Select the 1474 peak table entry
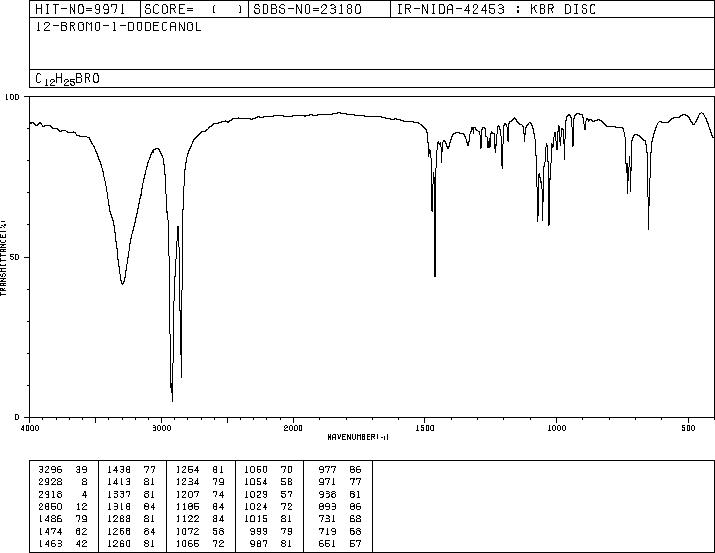Viewport: 715px width, 553px height. click(62, 531)
